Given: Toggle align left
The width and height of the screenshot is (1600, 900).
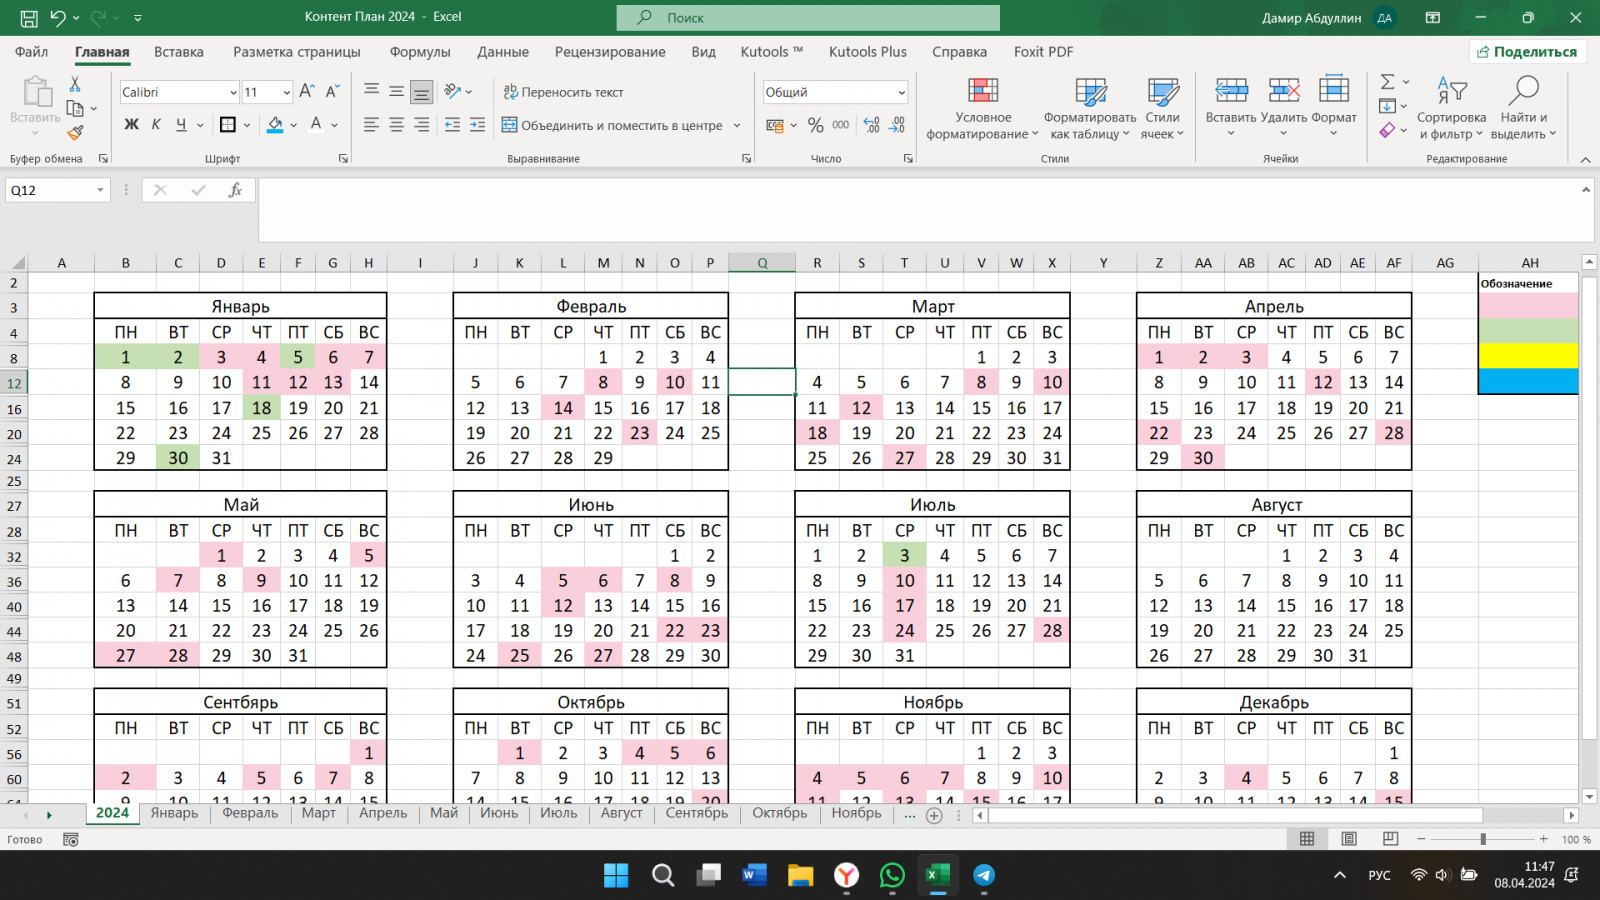Looking at the screenshot, I should (371, 125).
